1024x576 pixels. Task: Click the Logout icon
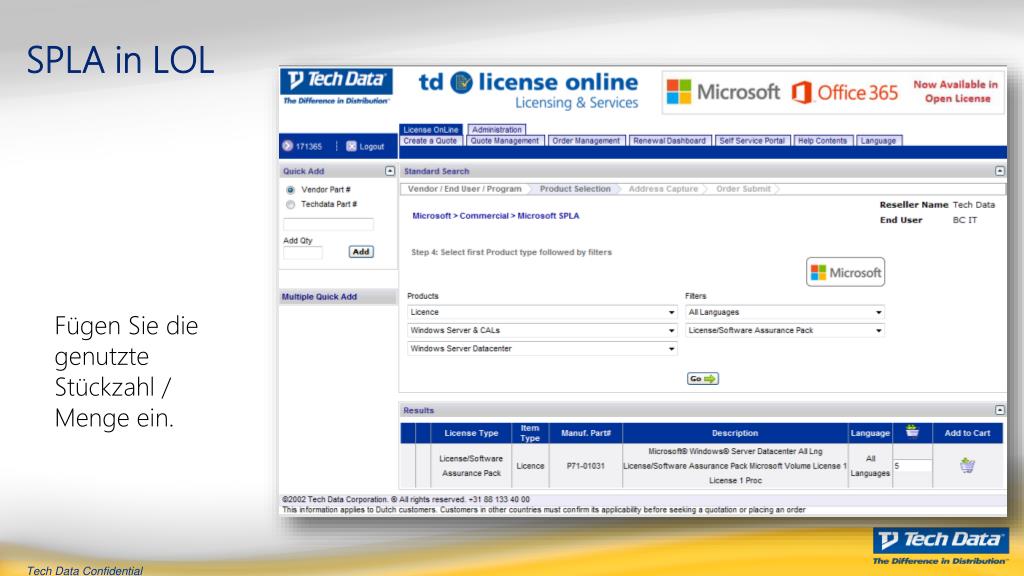351,146
